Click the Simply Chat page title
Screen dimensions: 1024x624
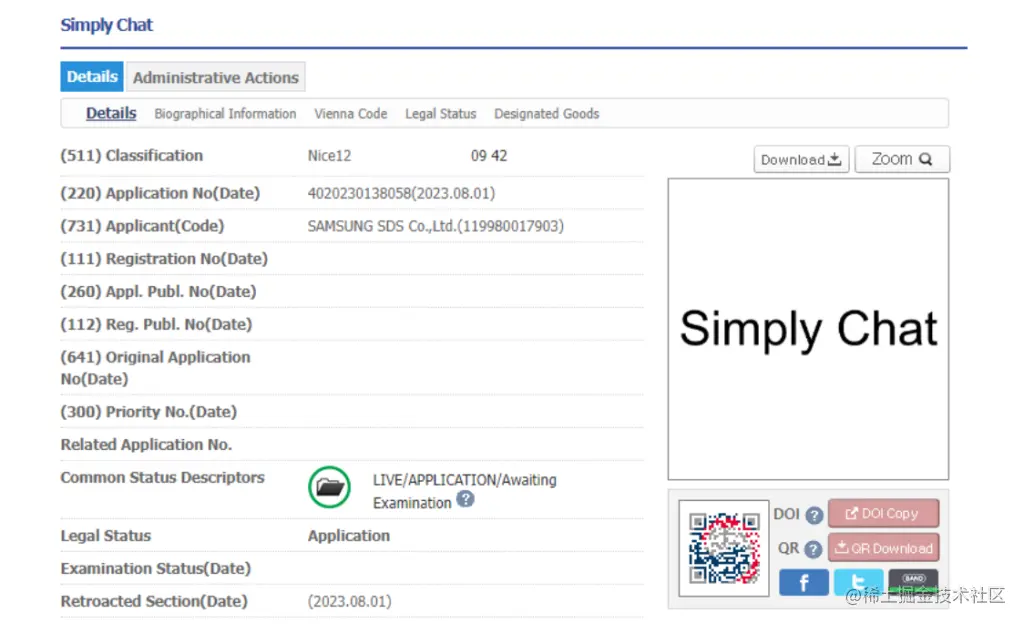106,25
